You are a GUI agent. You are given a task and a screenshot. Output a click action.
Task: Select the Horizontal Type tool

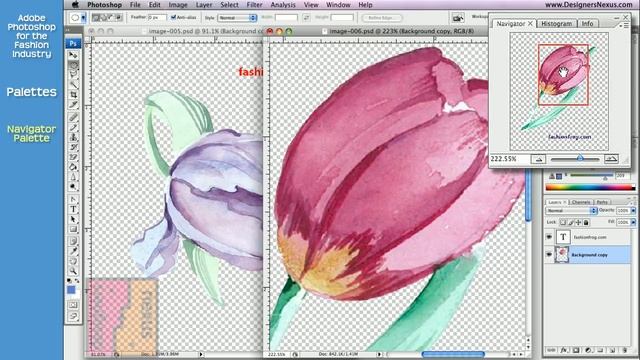[73, 209]
